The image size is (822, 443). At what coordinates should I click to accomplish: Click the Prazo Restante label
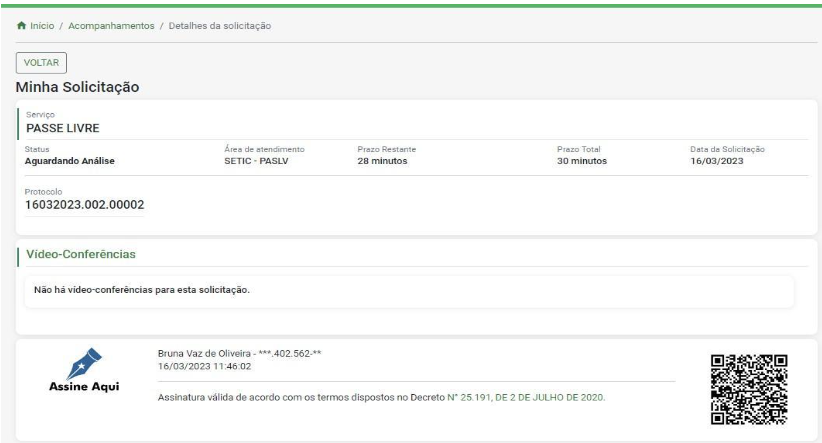point(386,149)
